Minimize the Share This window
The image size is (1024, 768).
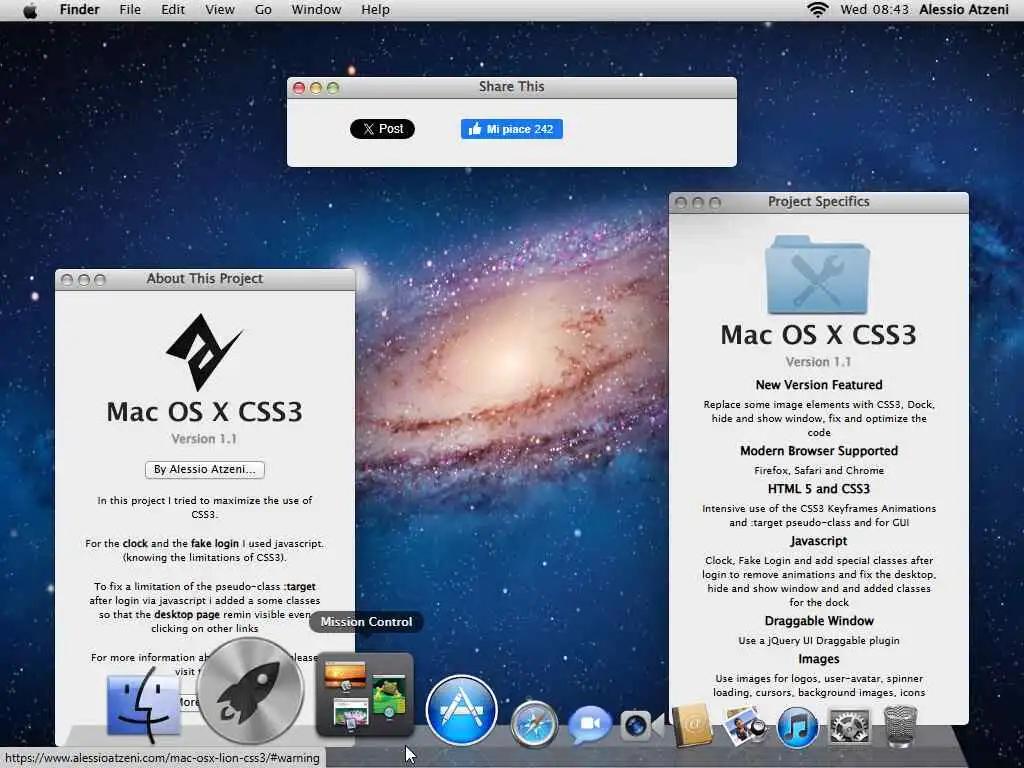(316, 88)
